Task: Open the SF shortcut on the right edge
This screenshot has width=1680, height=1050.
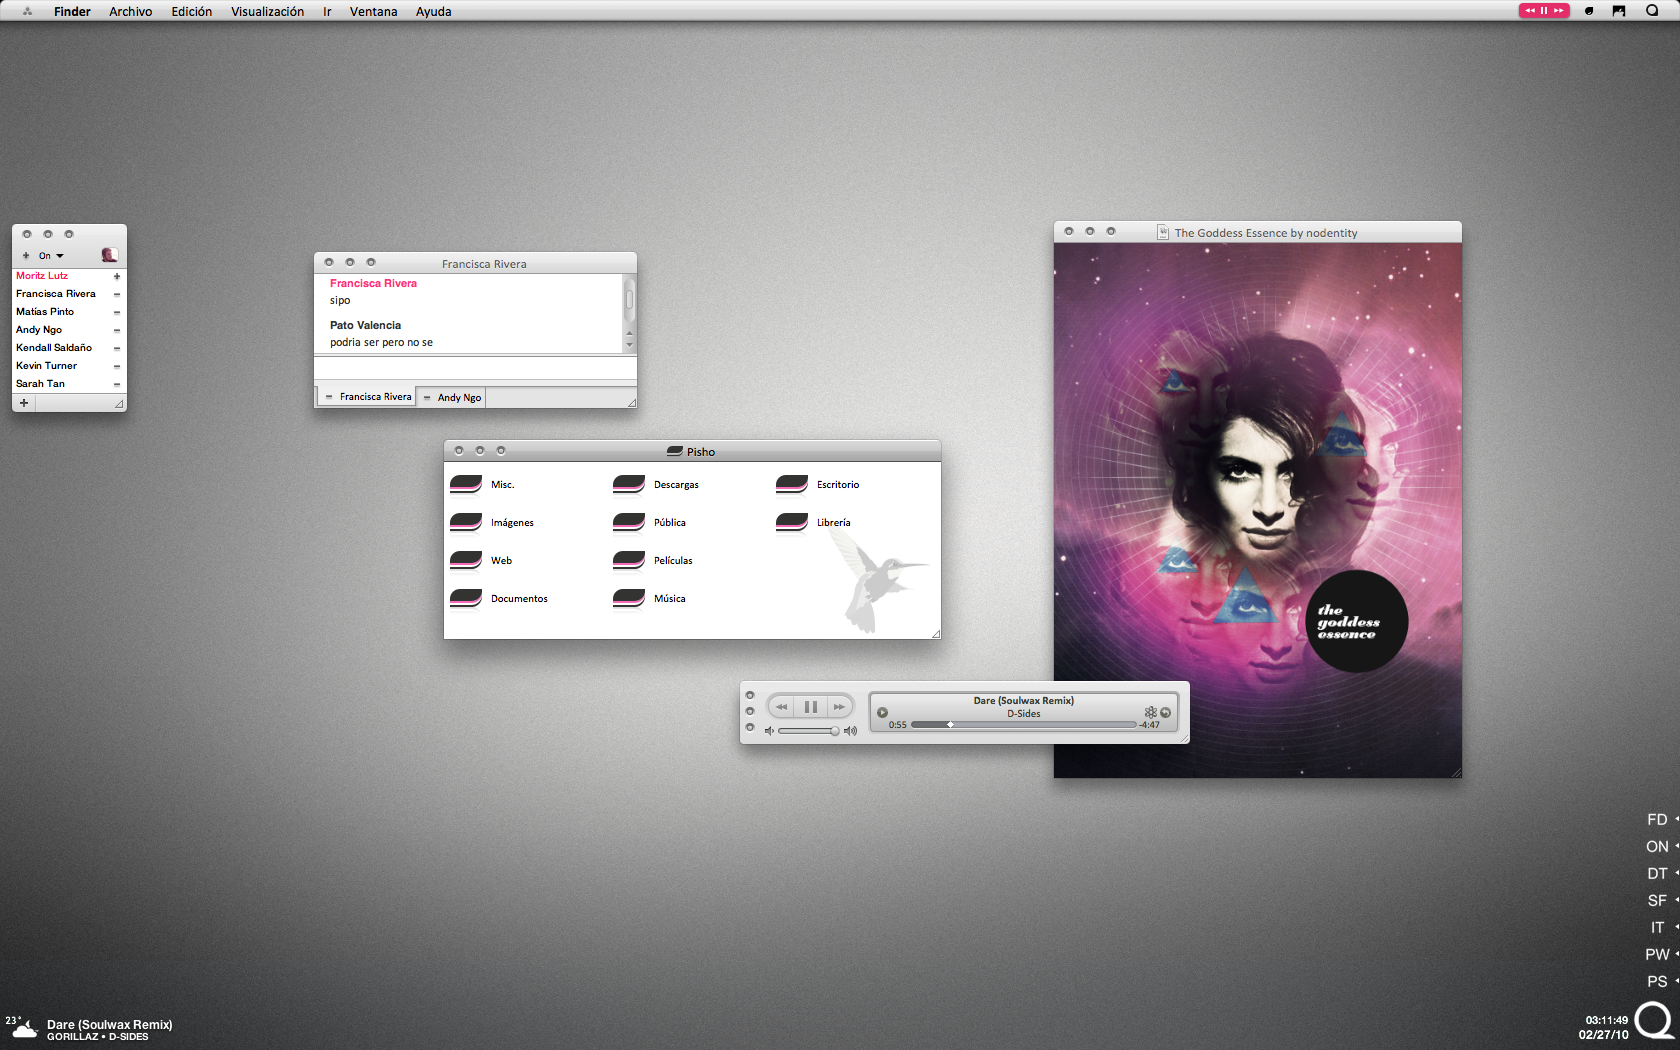Action: [1657, 901]
